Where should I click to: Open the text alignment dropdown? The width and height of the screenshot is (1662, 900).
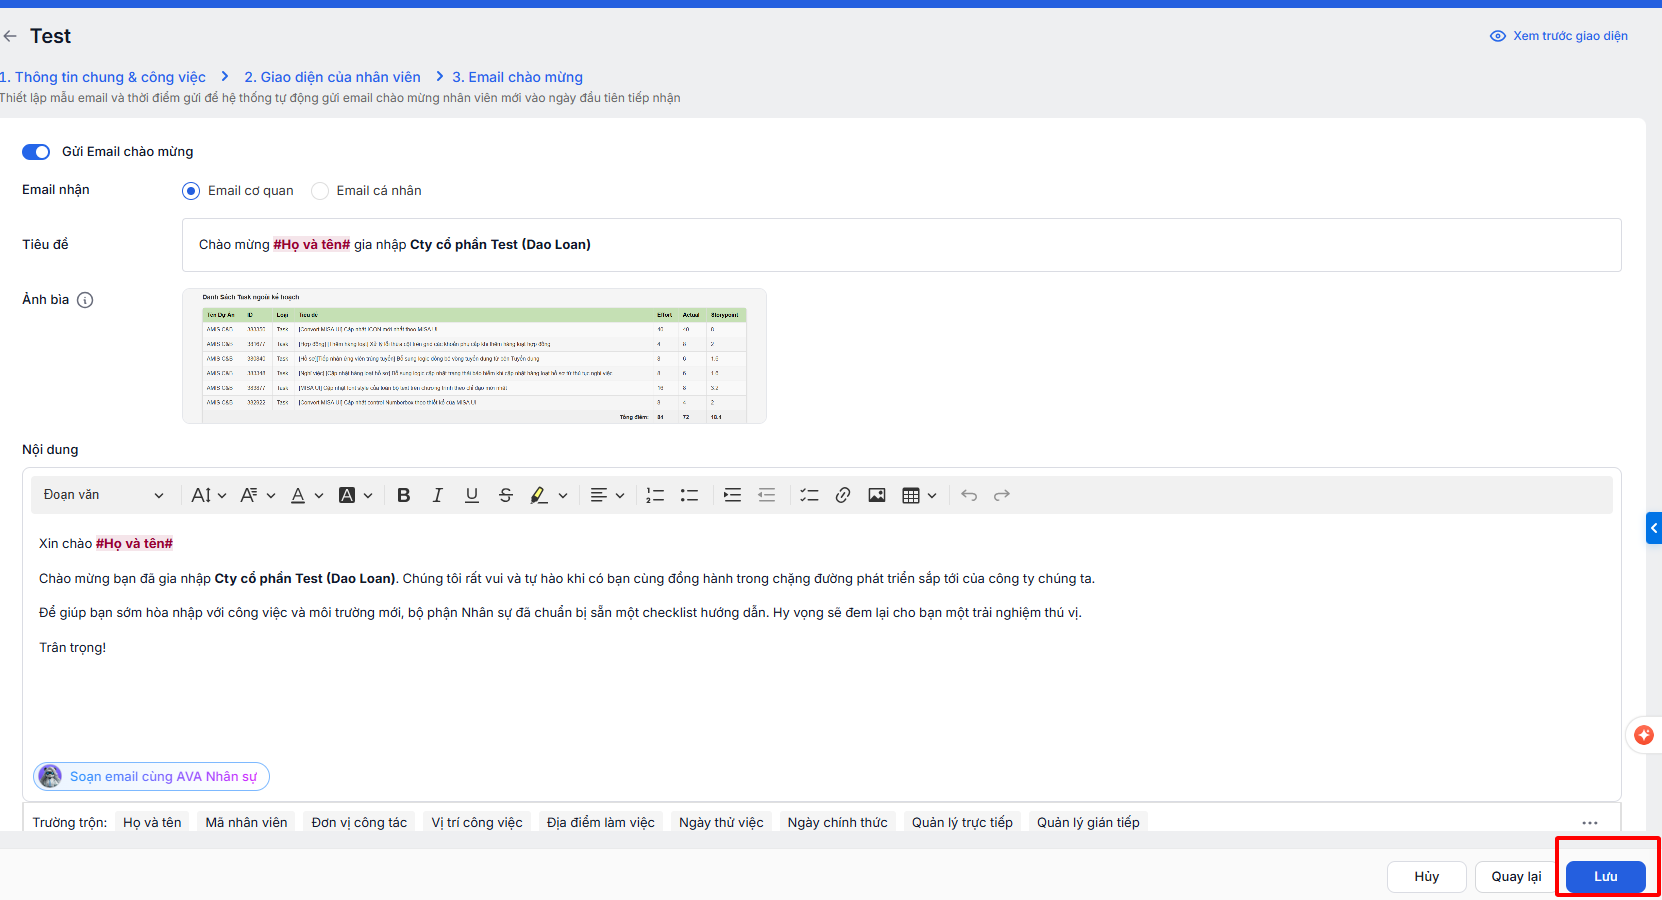(x=606, y=495)
